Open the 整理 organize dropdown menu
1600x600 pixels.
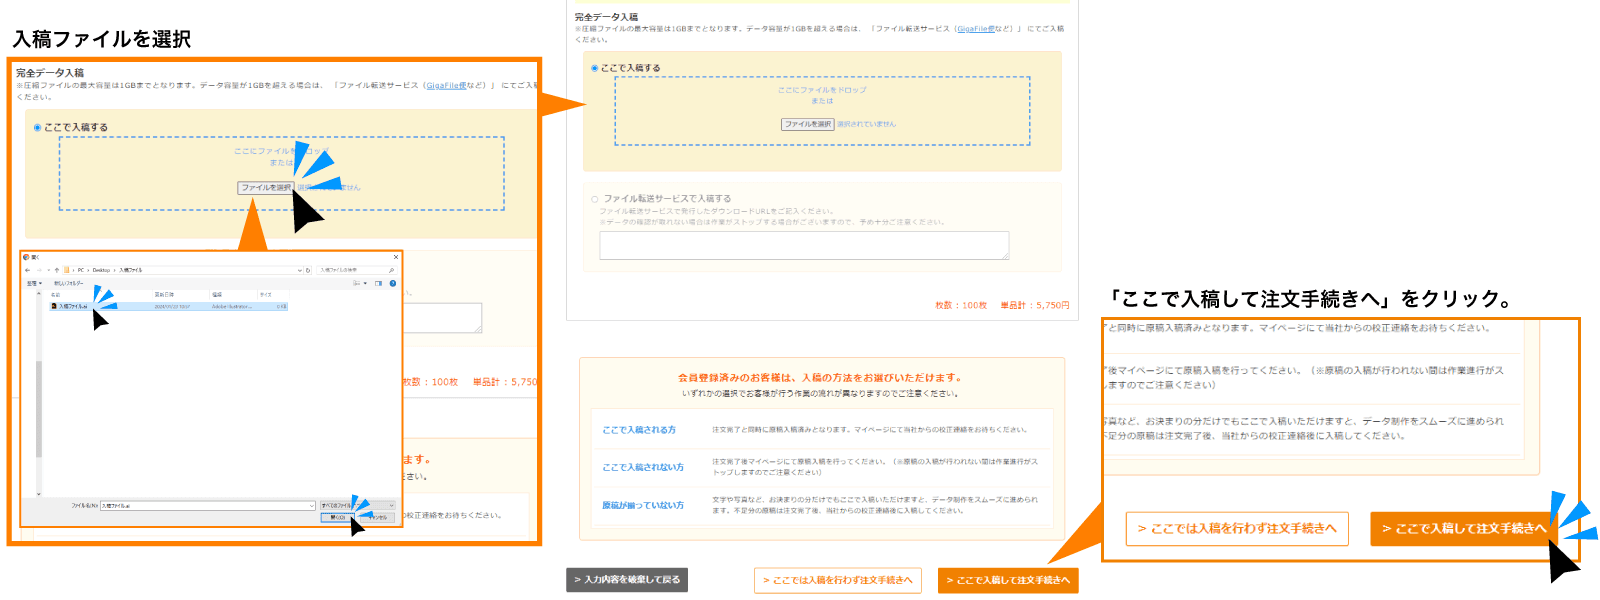click(34, 283)
